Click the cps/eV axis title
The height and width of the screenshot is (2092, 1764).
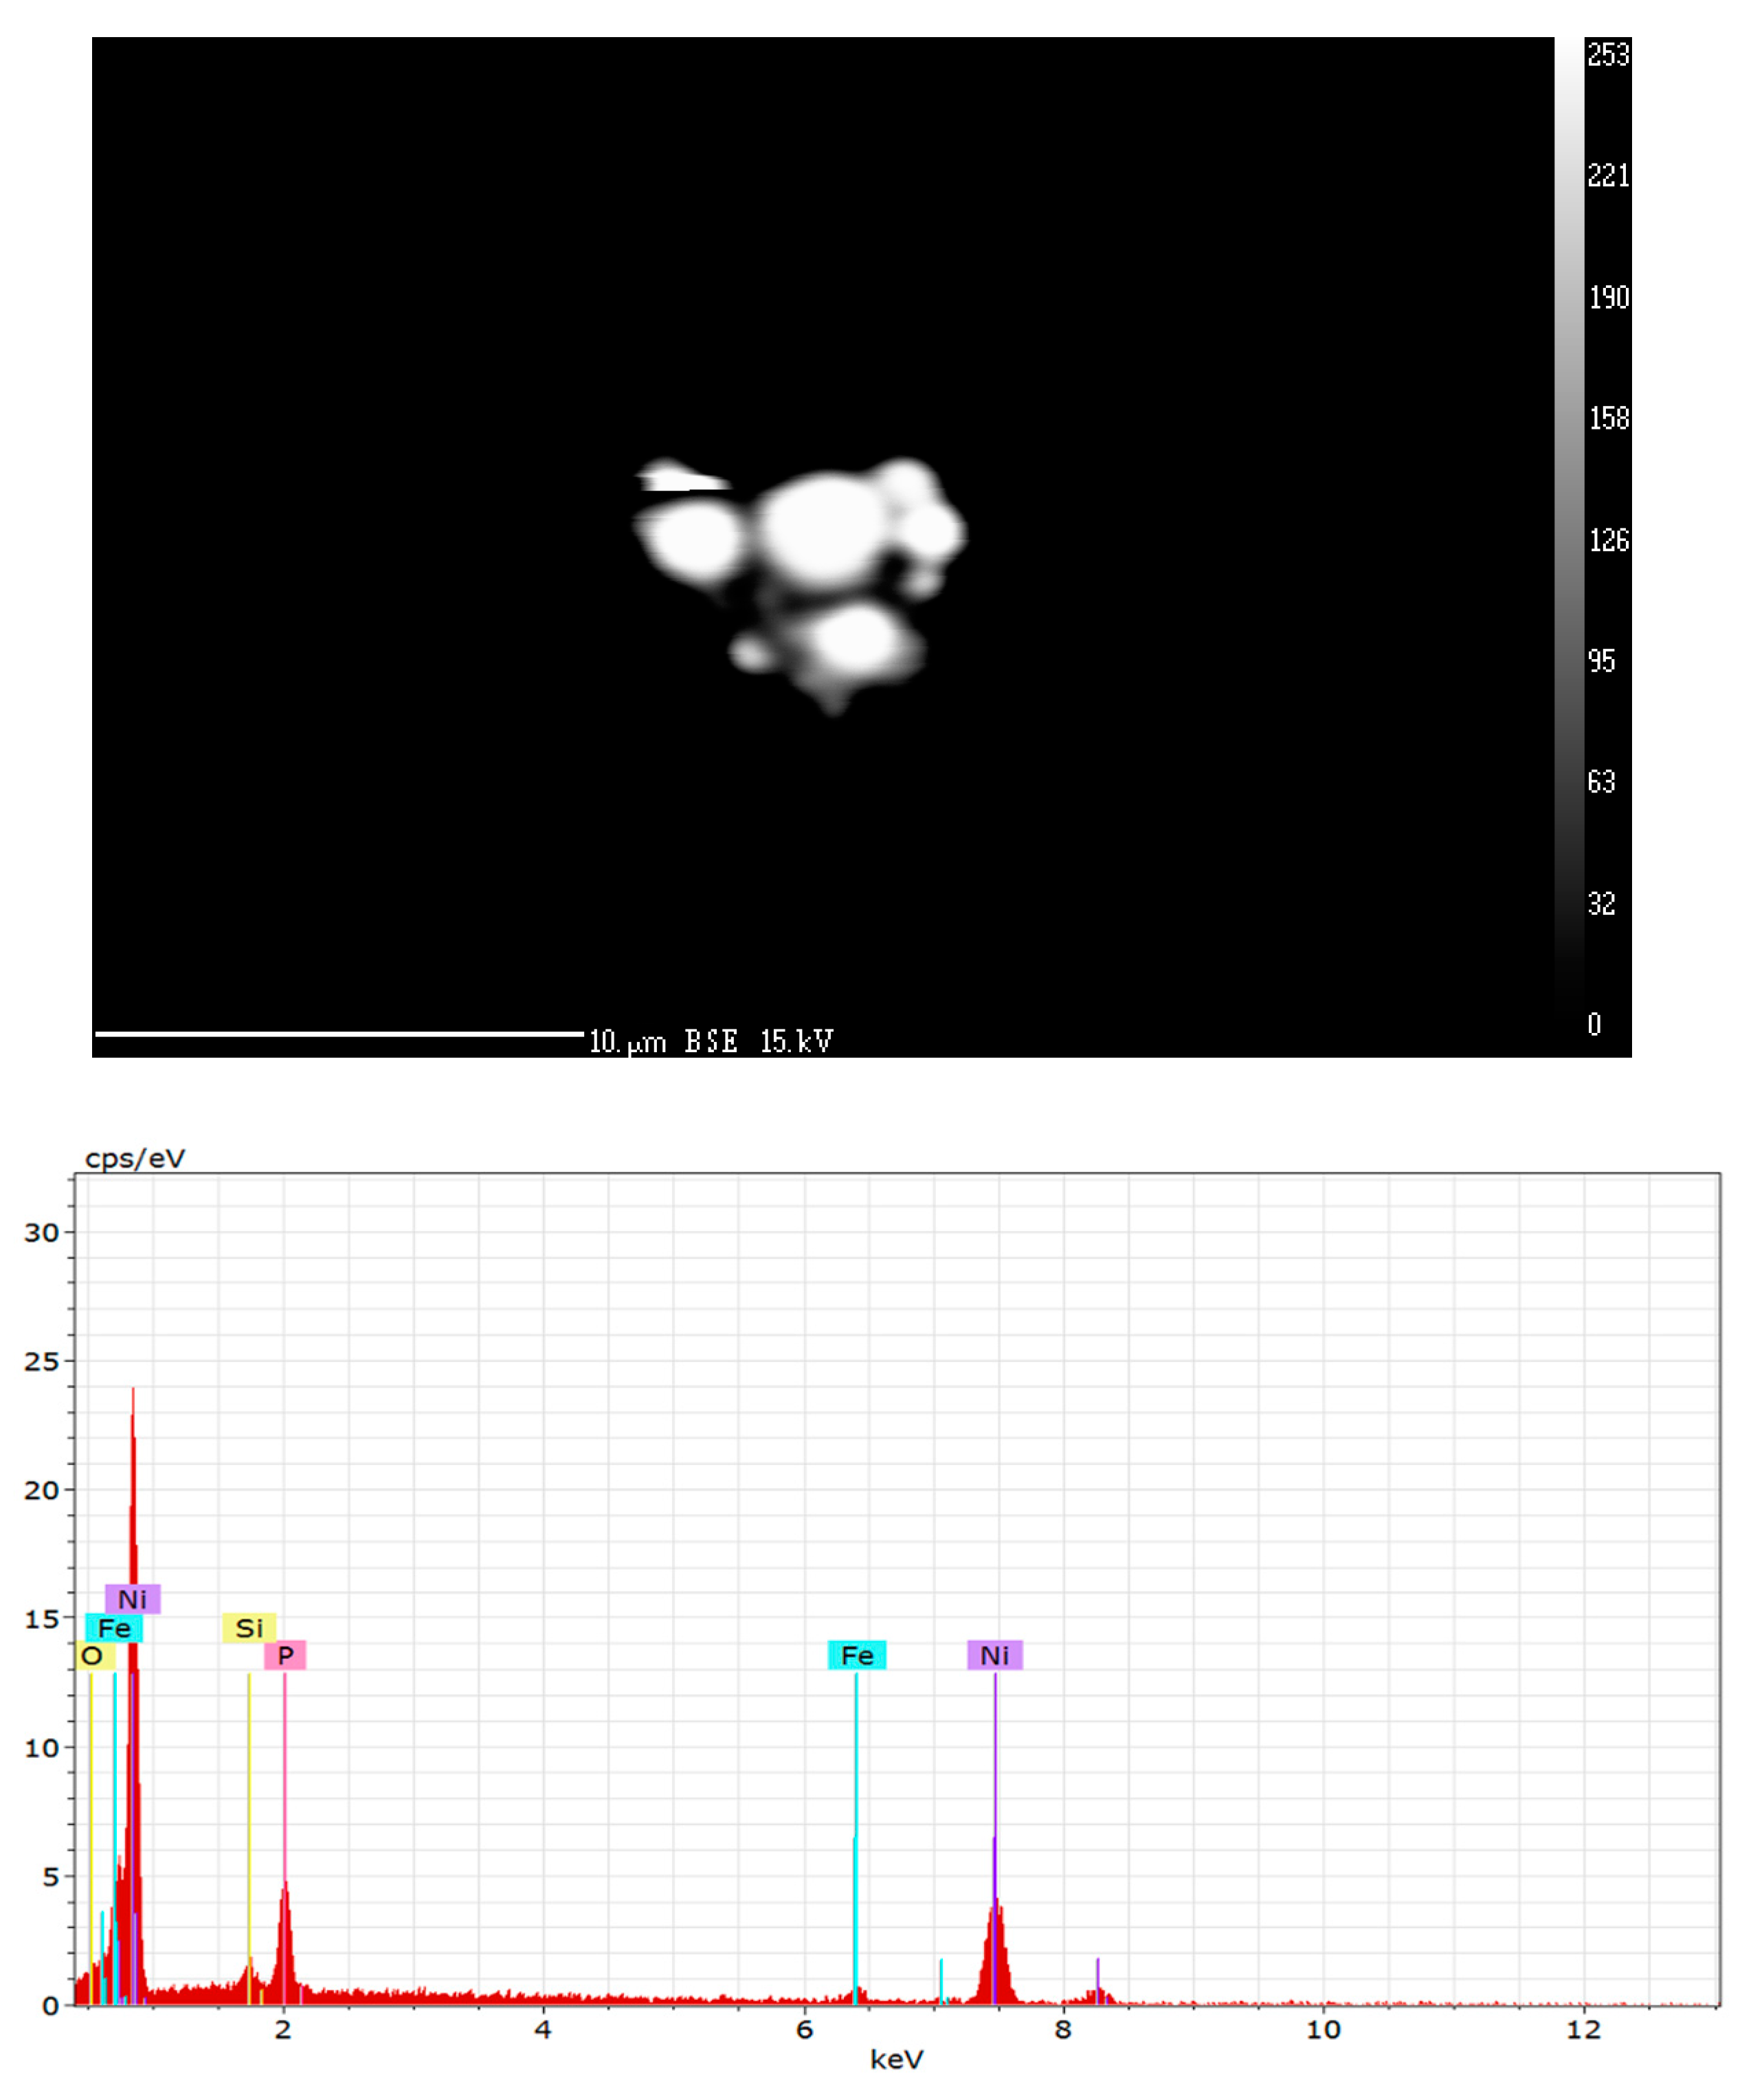click(135, 1158)
